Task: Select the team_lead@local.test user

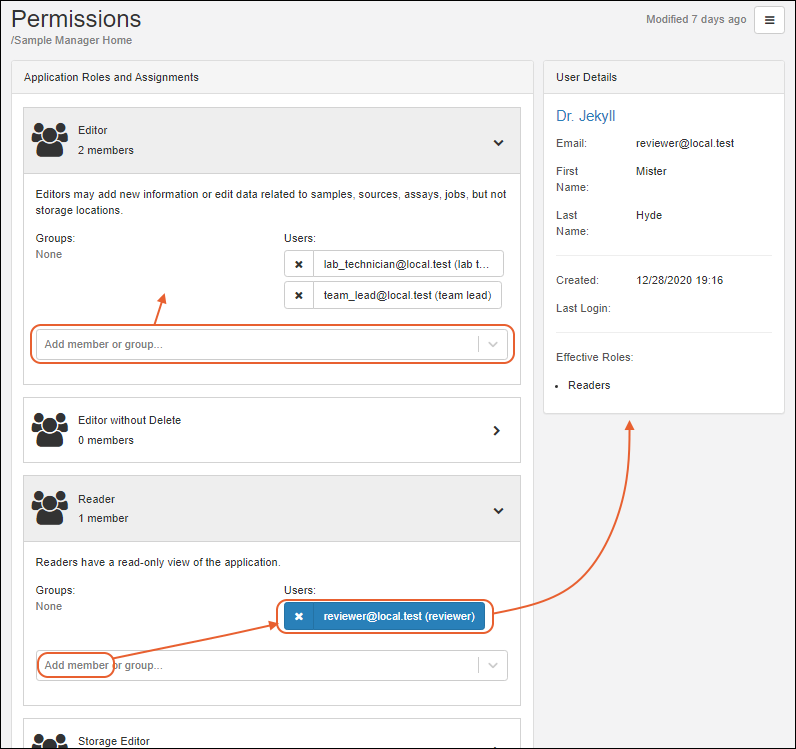Action: click(407, 296)
